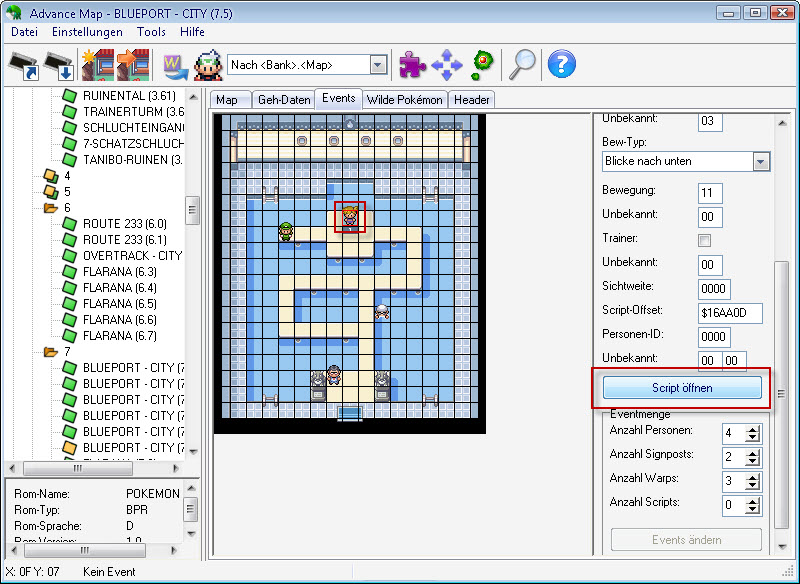Click the blue question mark help icon

pos(561,64)
